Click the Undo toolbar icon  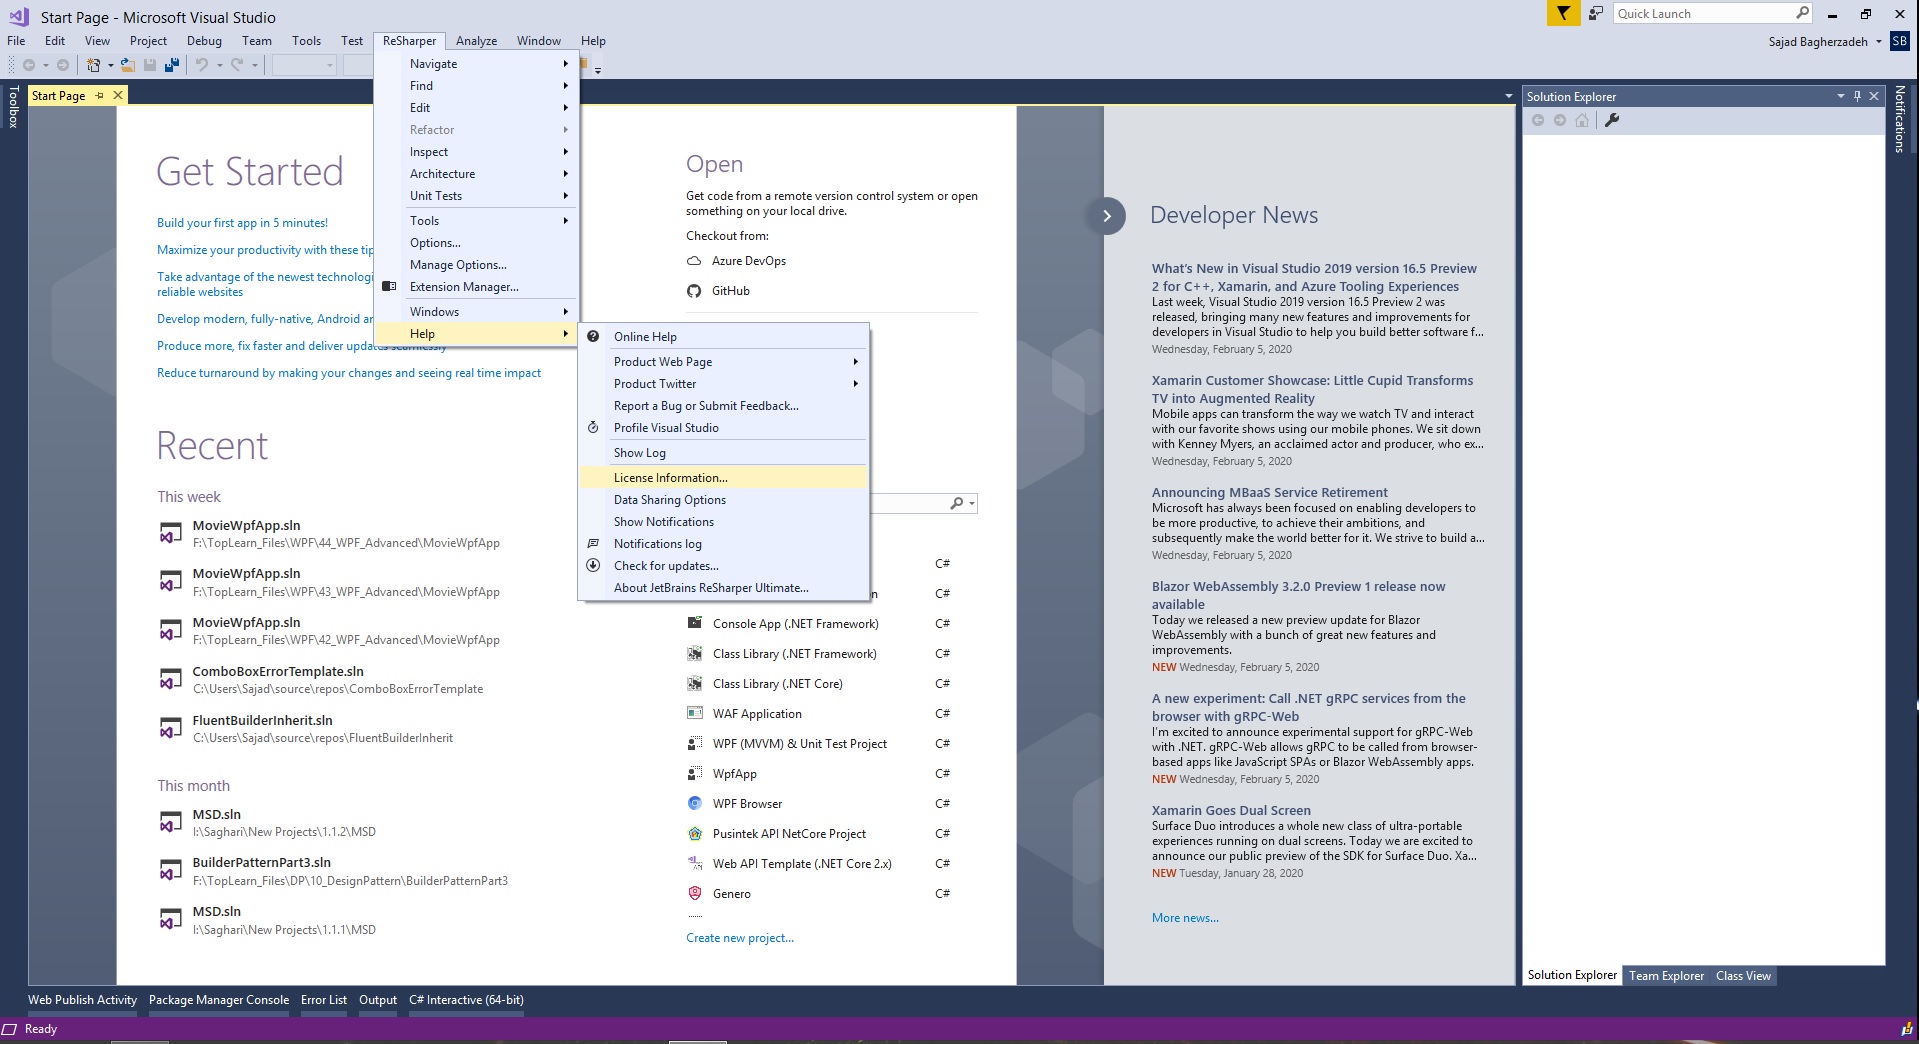coord(202,65)
